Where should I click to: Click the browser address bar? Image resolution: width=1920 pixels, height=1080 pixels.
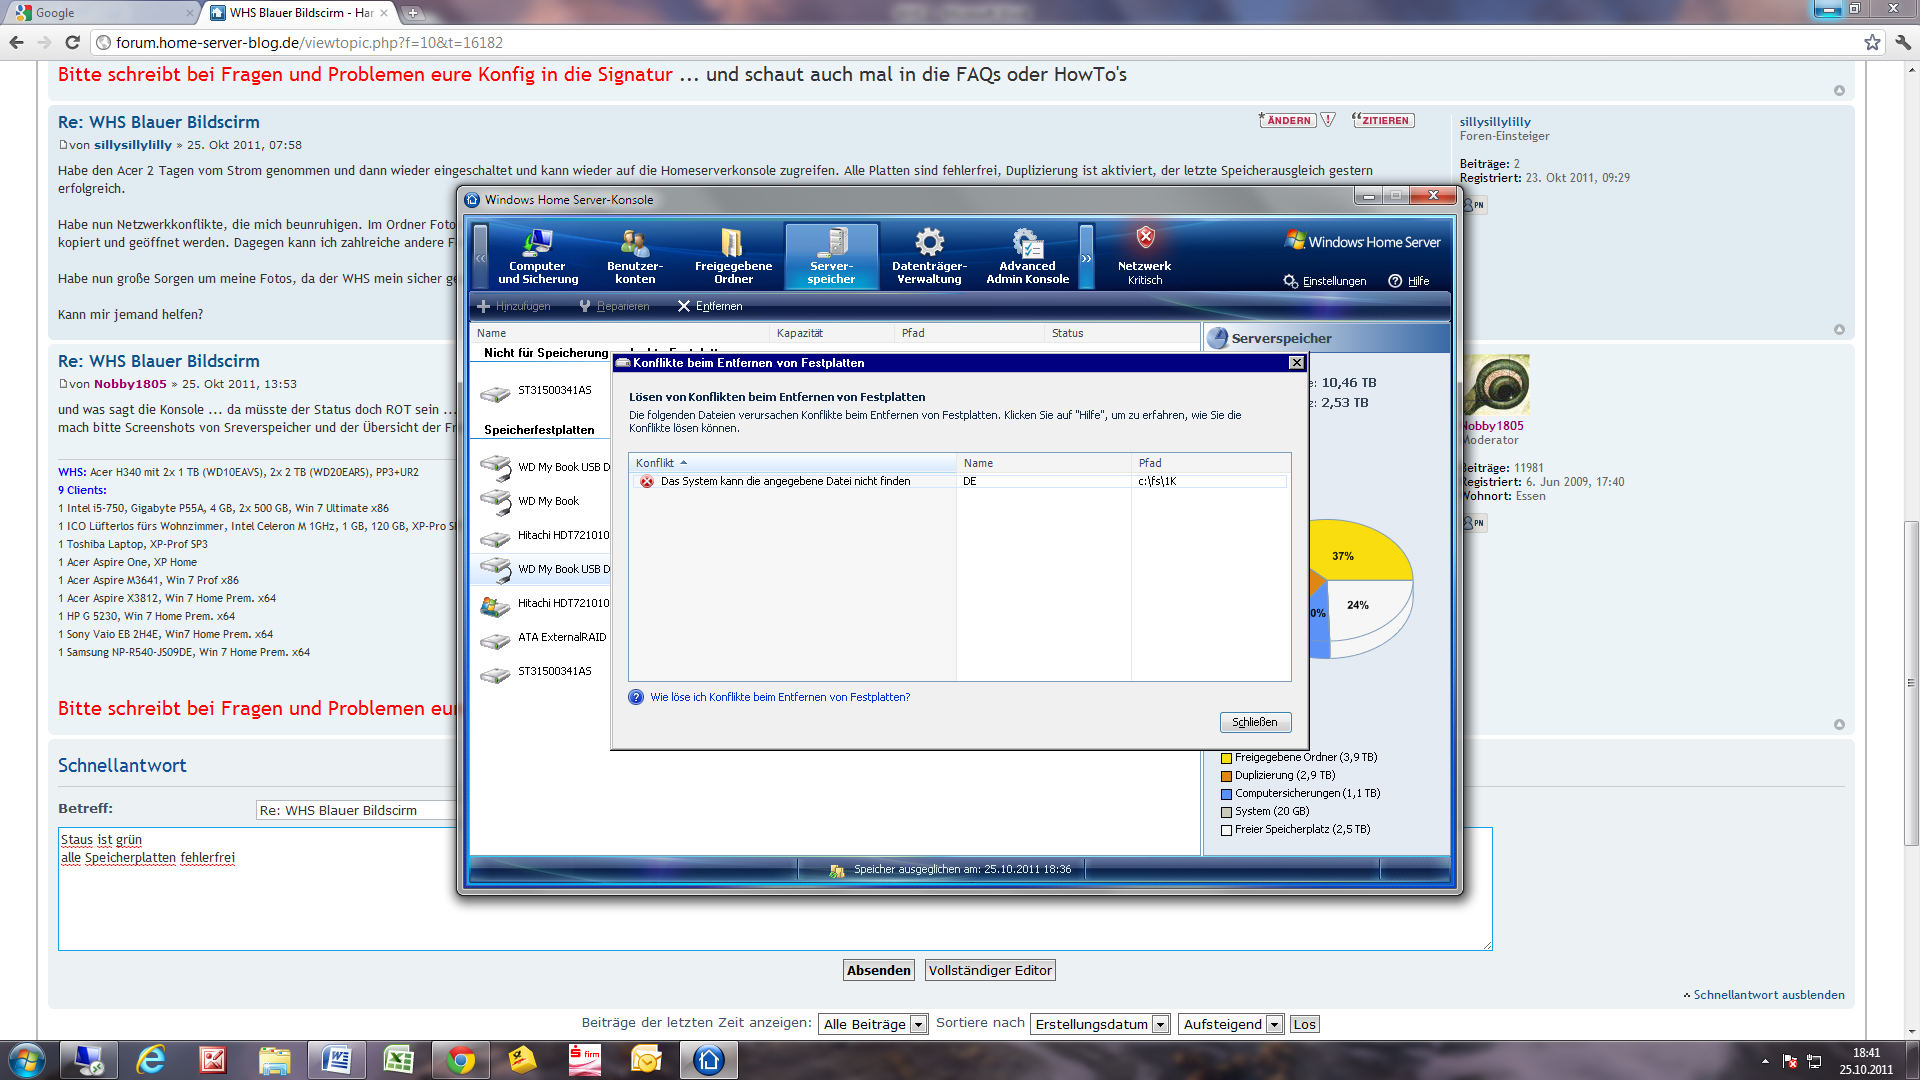[x=980, y=42]
